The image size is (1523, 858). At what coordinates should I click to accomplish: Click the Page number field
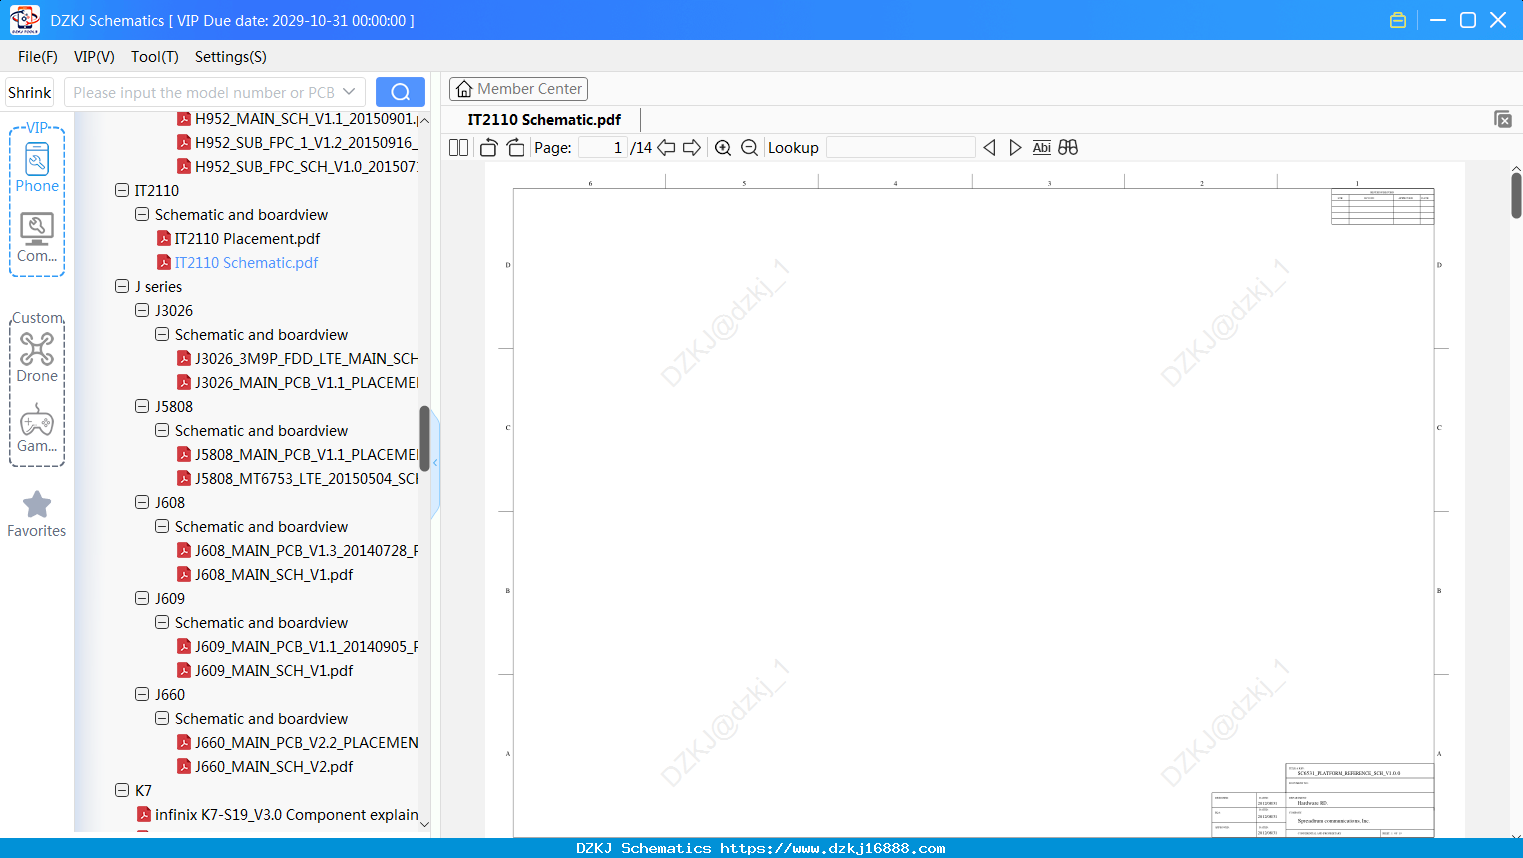coord(603,148)
